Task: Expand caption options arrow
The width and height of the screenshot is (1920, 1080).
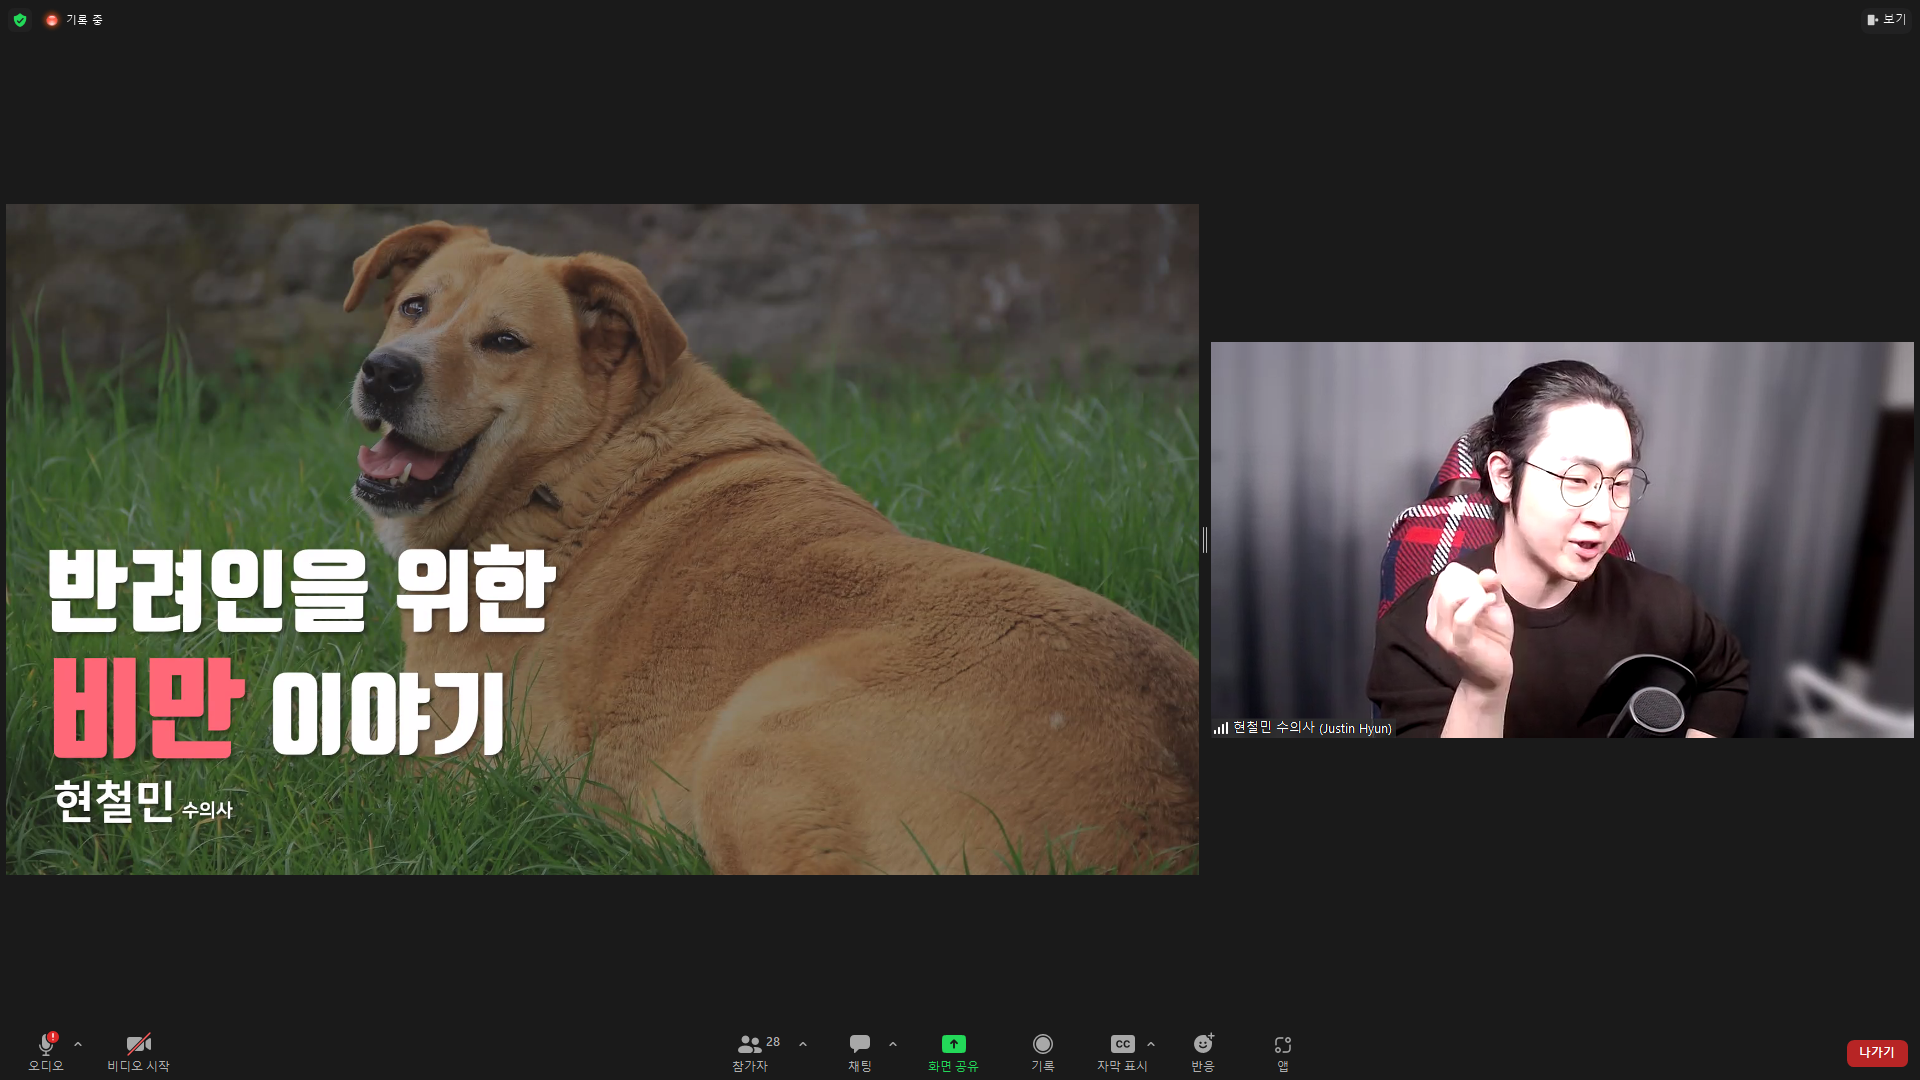Action: tap(1151, 1044)
